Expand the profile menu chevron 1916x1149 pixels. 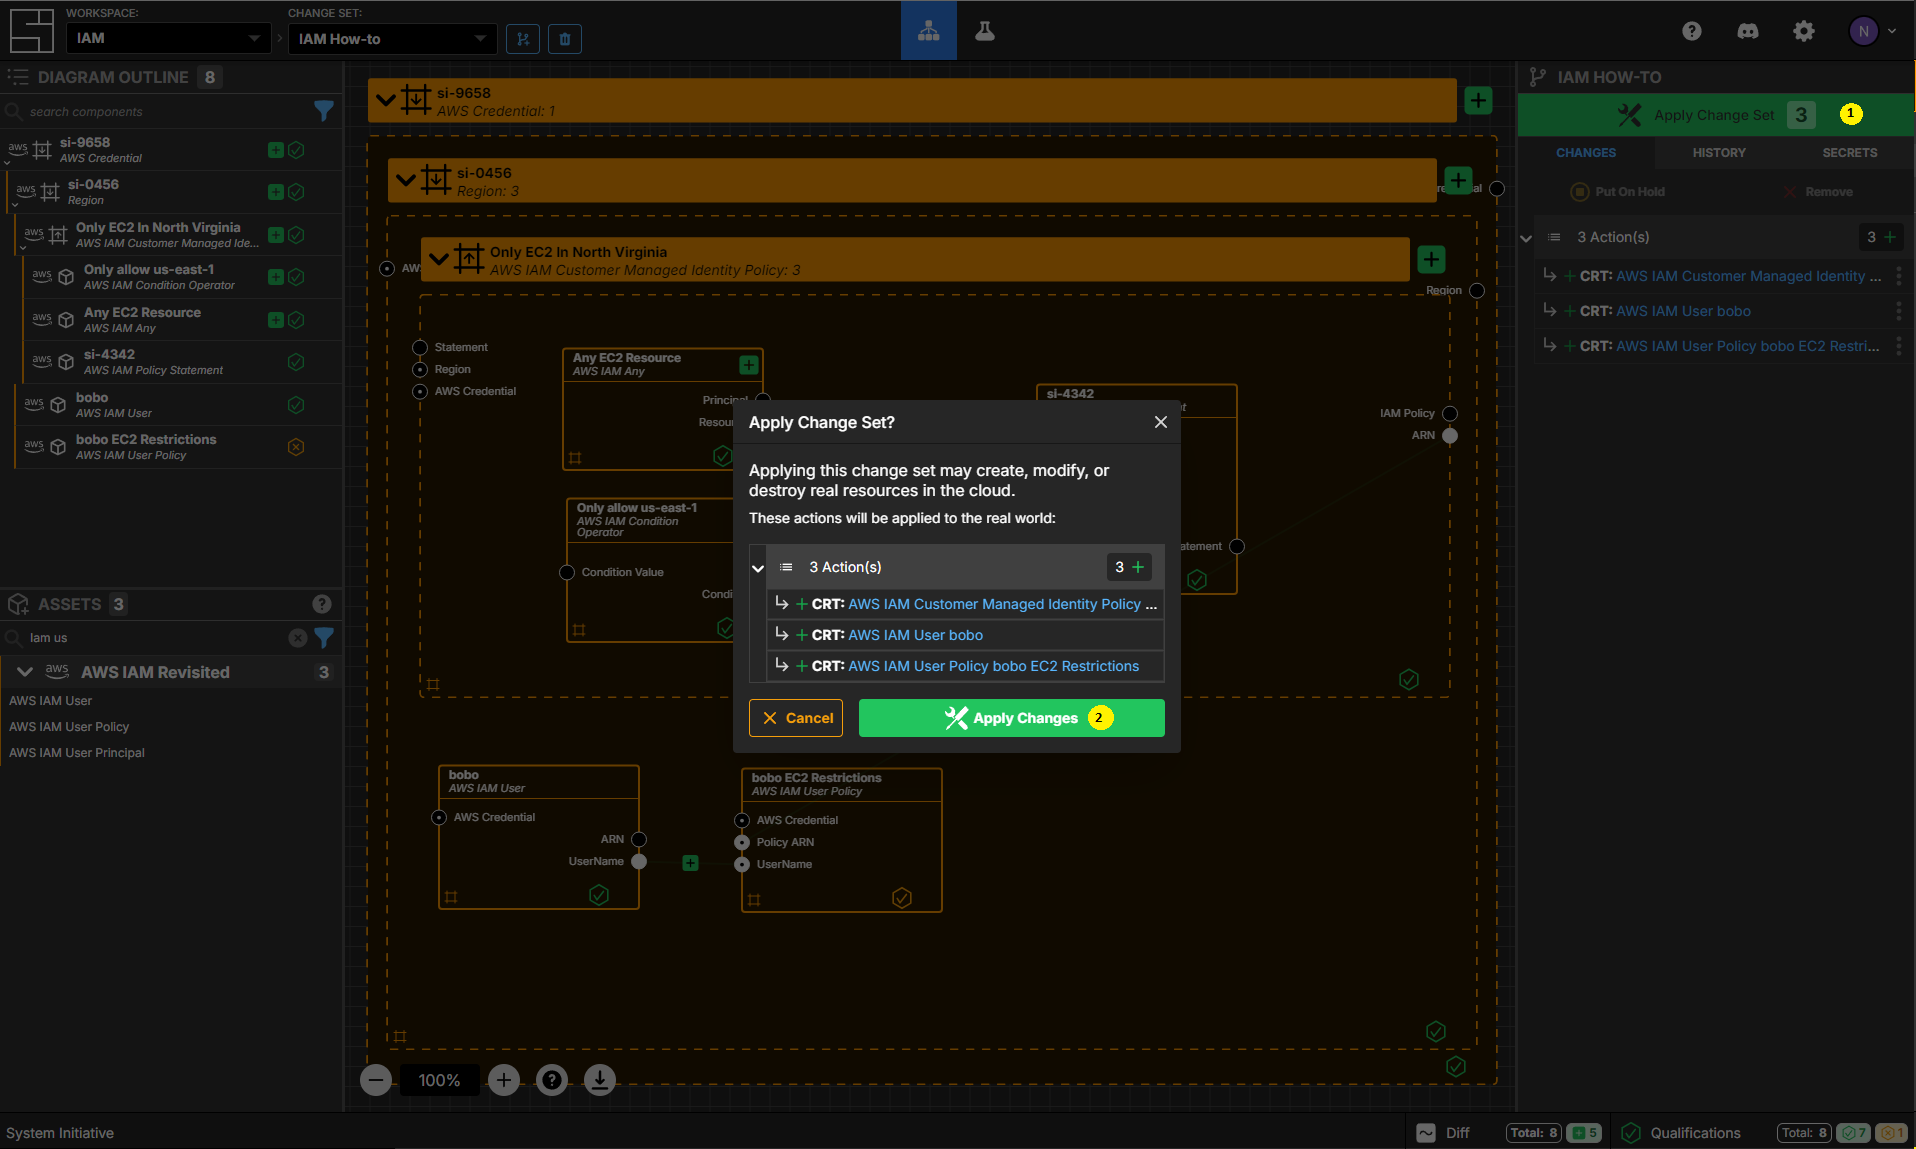(x=1892, y=31)
